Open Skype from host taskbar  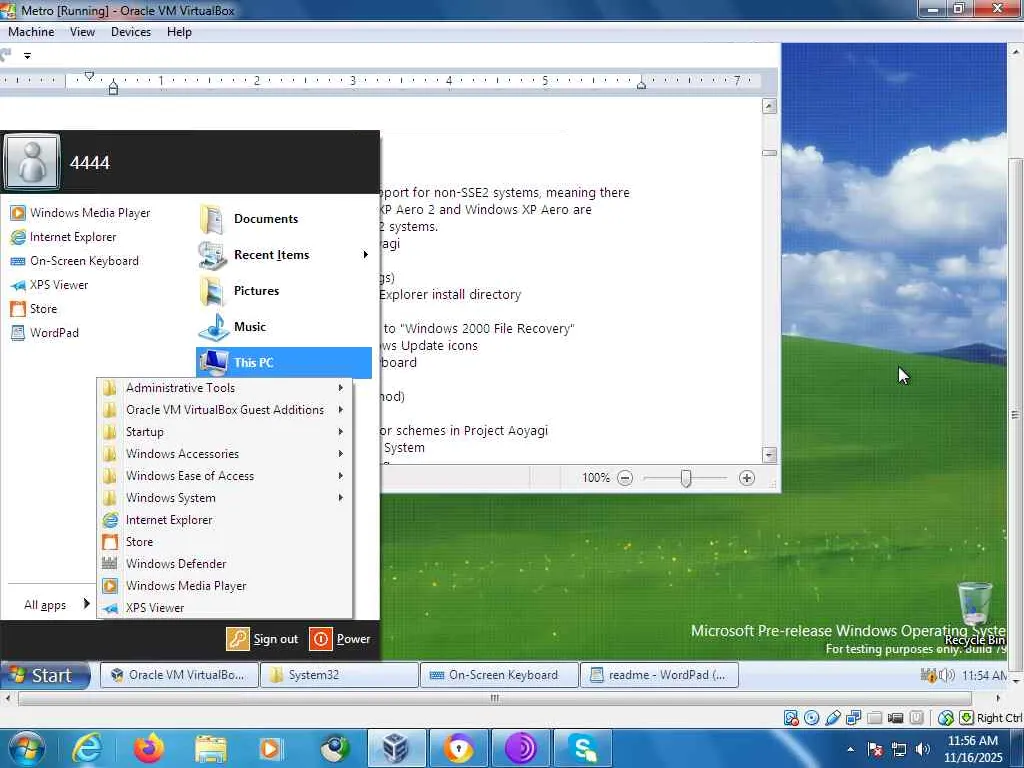point(583,748)
